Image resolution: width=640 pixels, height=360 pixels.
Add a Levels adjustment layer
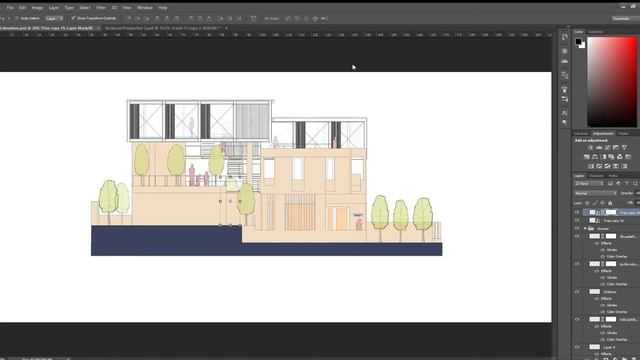(x=599, y=147)
